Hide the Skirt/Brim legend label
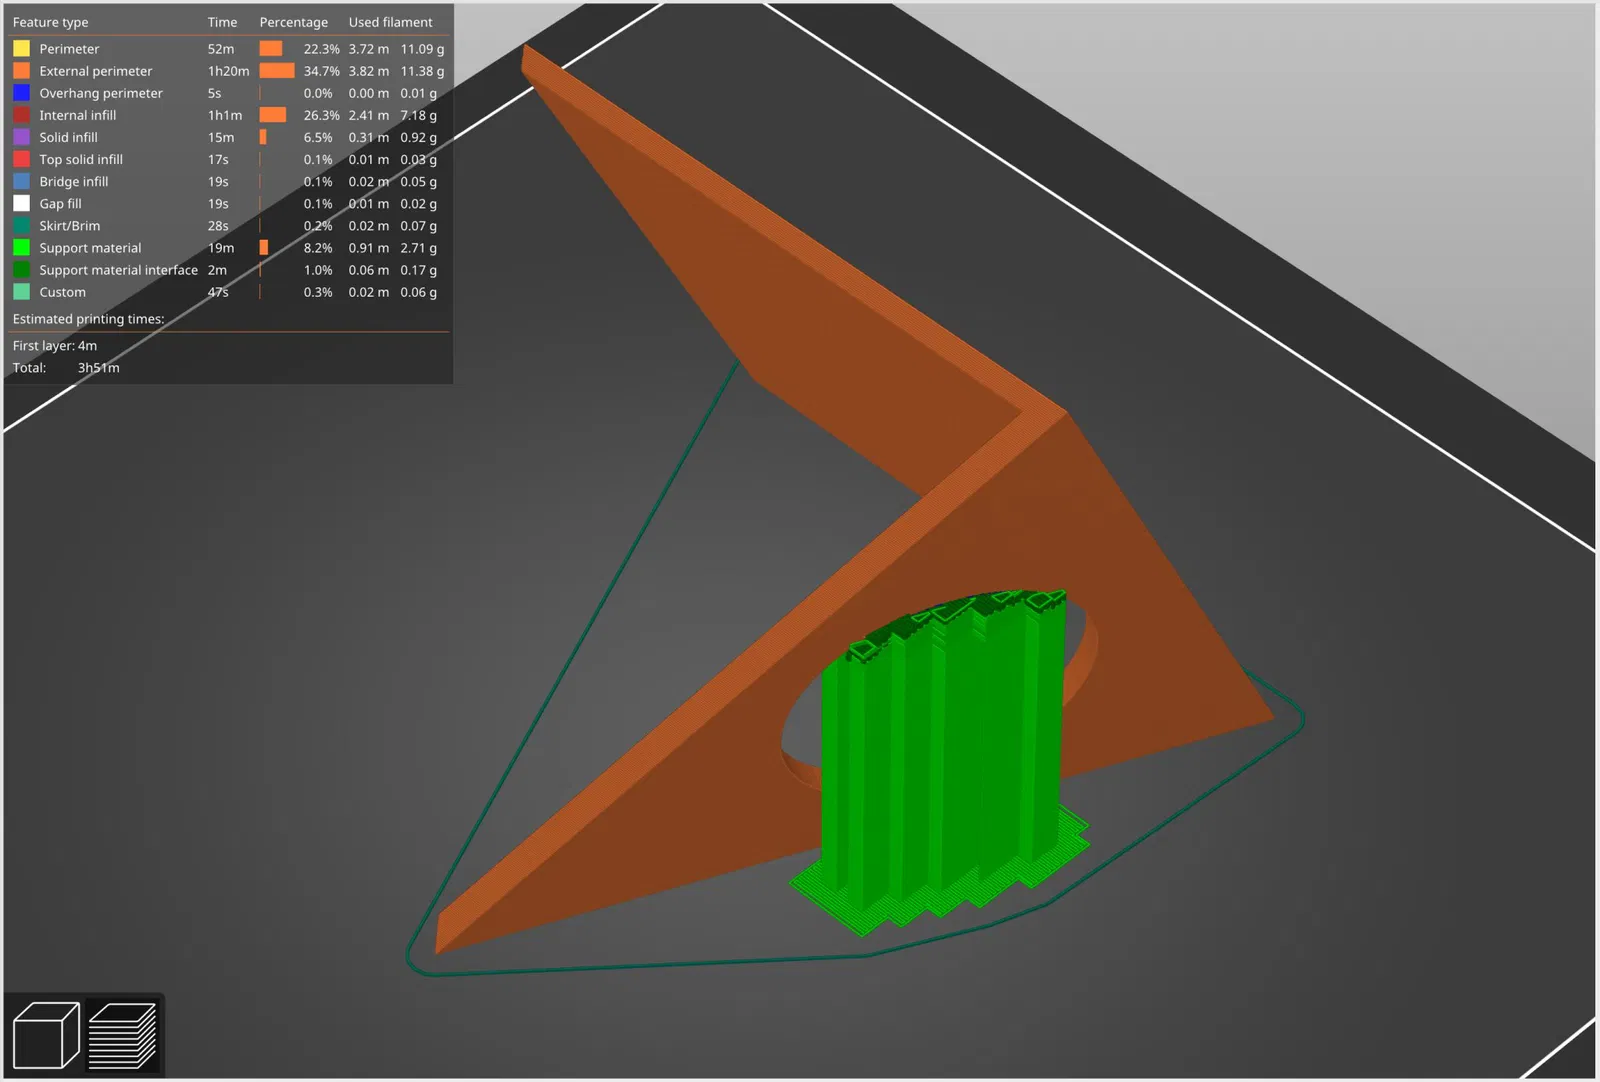 coord(70,226)
